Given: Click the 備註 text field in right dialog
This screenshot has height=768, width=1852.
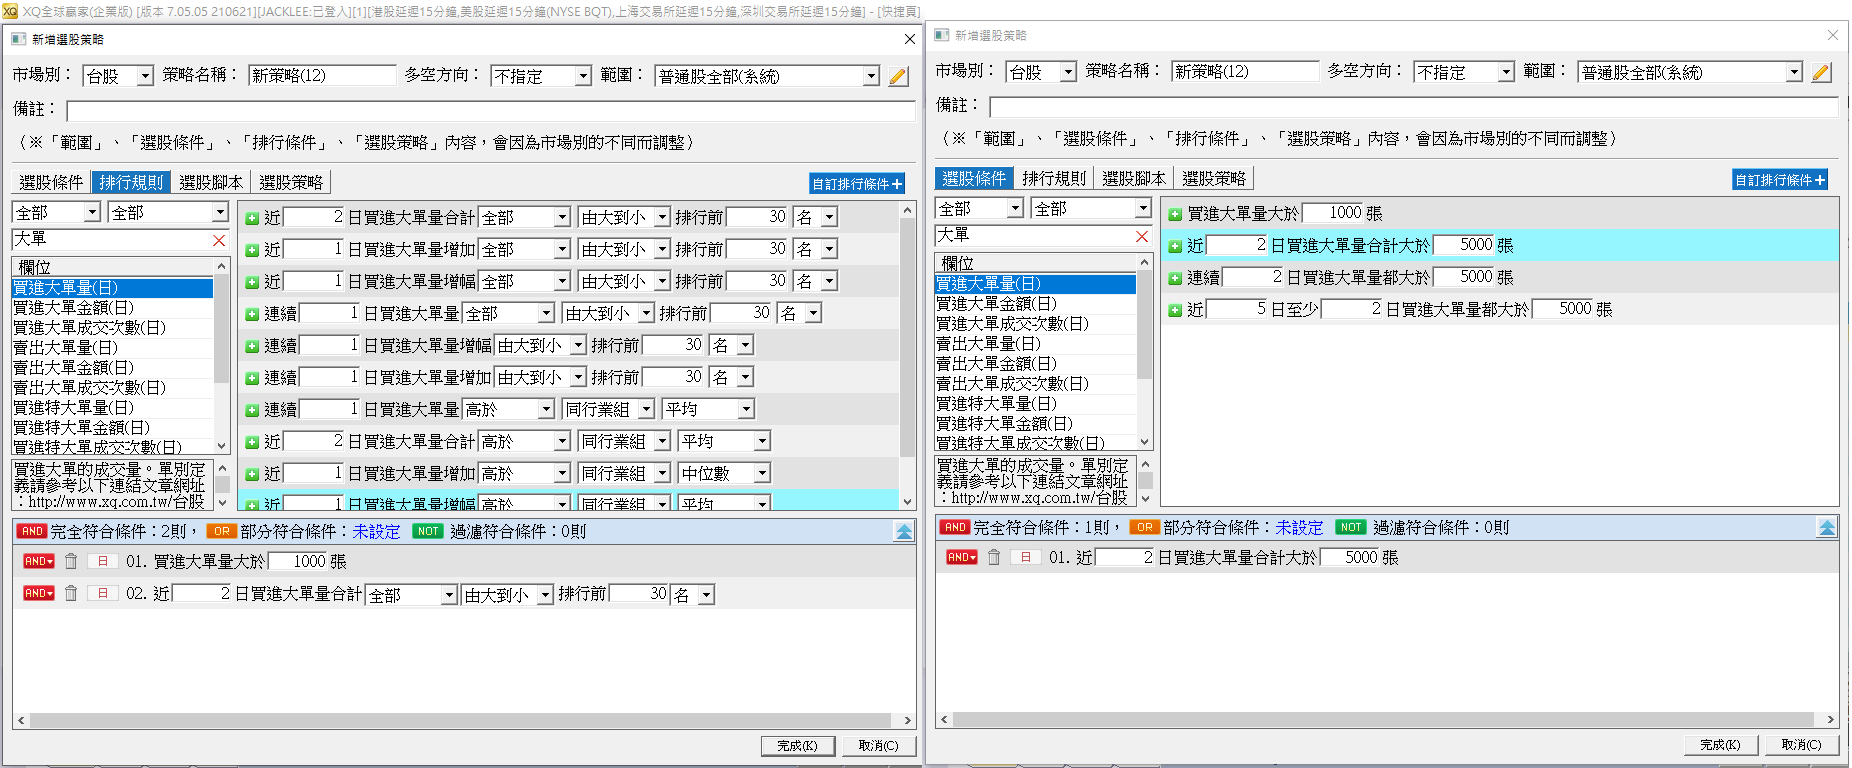Looking at the screenshot, I should [x=1412, y=106].
